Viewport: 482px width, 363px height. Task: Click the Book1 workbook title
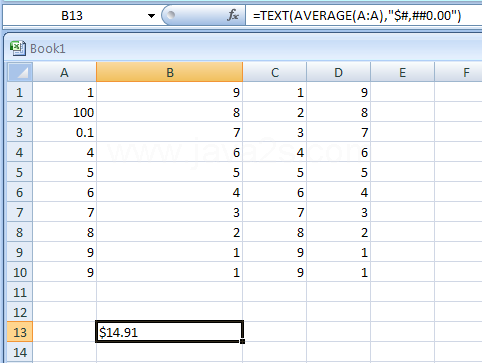[x=48, y=49]
